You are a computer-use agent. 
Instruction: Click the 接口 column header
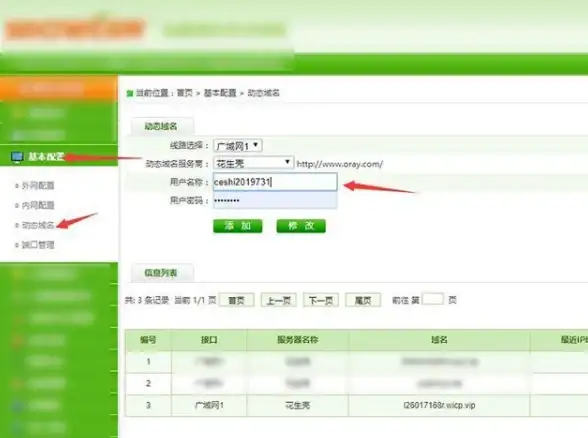point(209,340)
